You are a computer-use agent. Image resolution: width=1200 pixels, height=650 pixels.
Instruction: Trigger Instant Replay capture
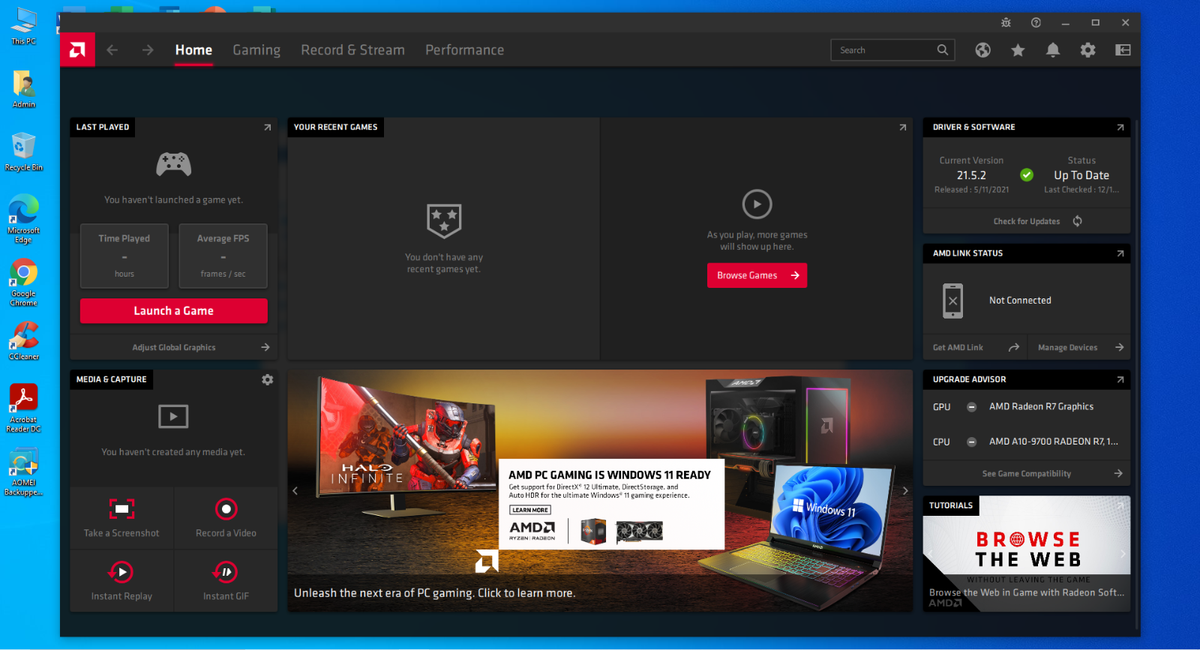pos(121,572)
